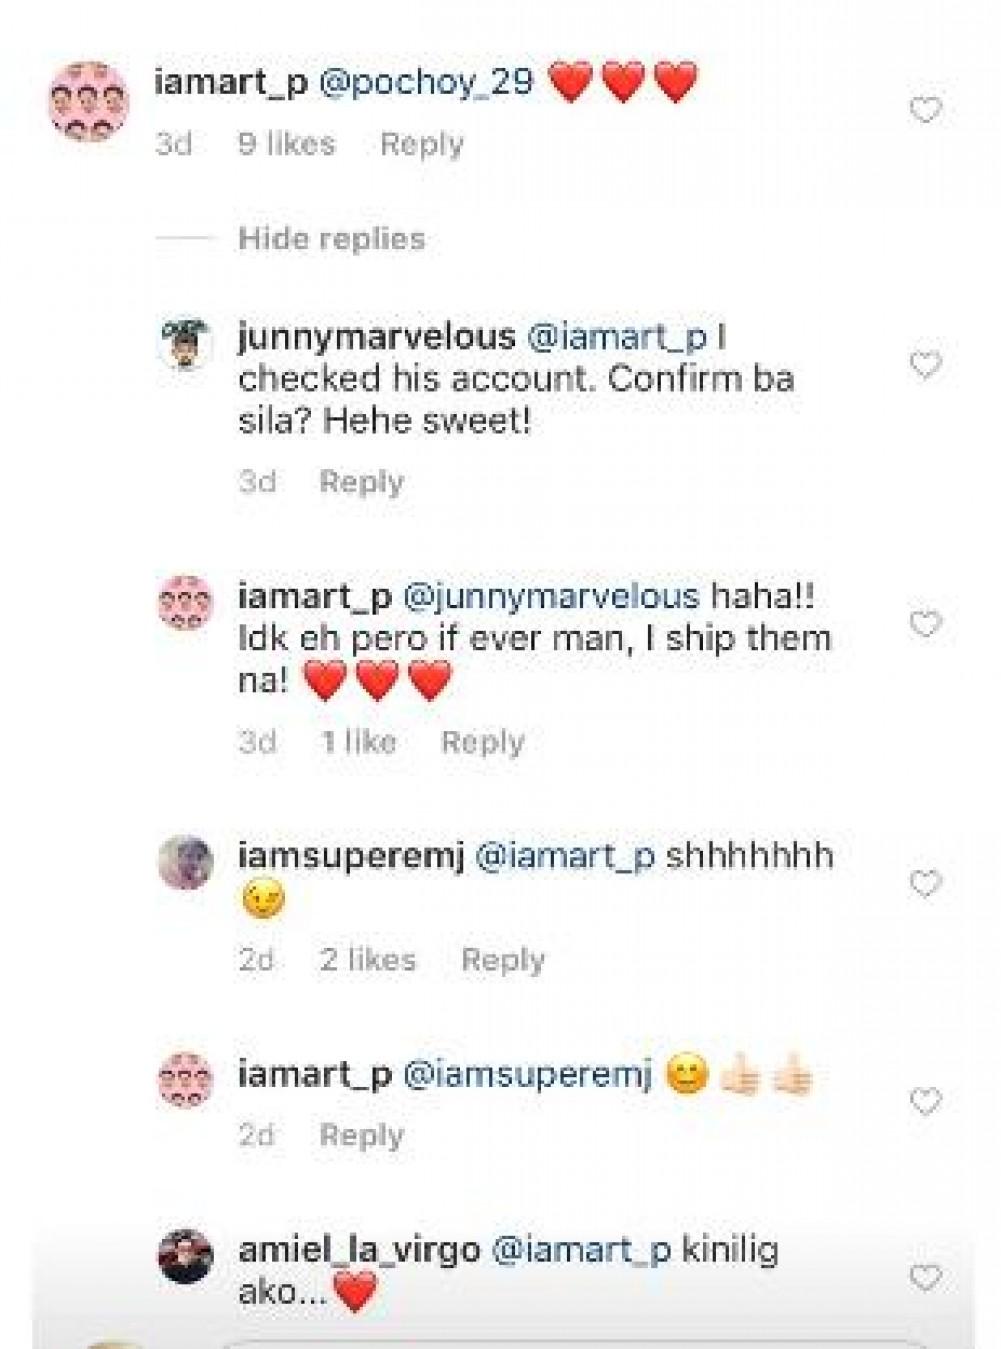This screenshot has width=1001, height=1349.
Task: Reply to iamsuperemj's shhhhhhh comment
Action: (x=502, y=960)
